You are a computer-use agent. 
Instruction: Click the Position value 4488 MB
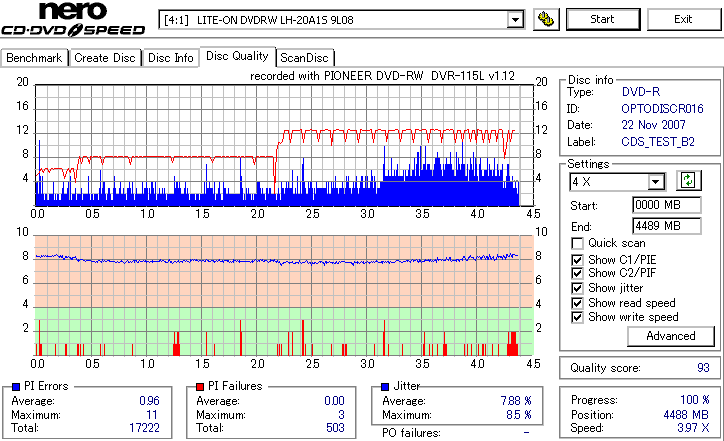(686, 415)
